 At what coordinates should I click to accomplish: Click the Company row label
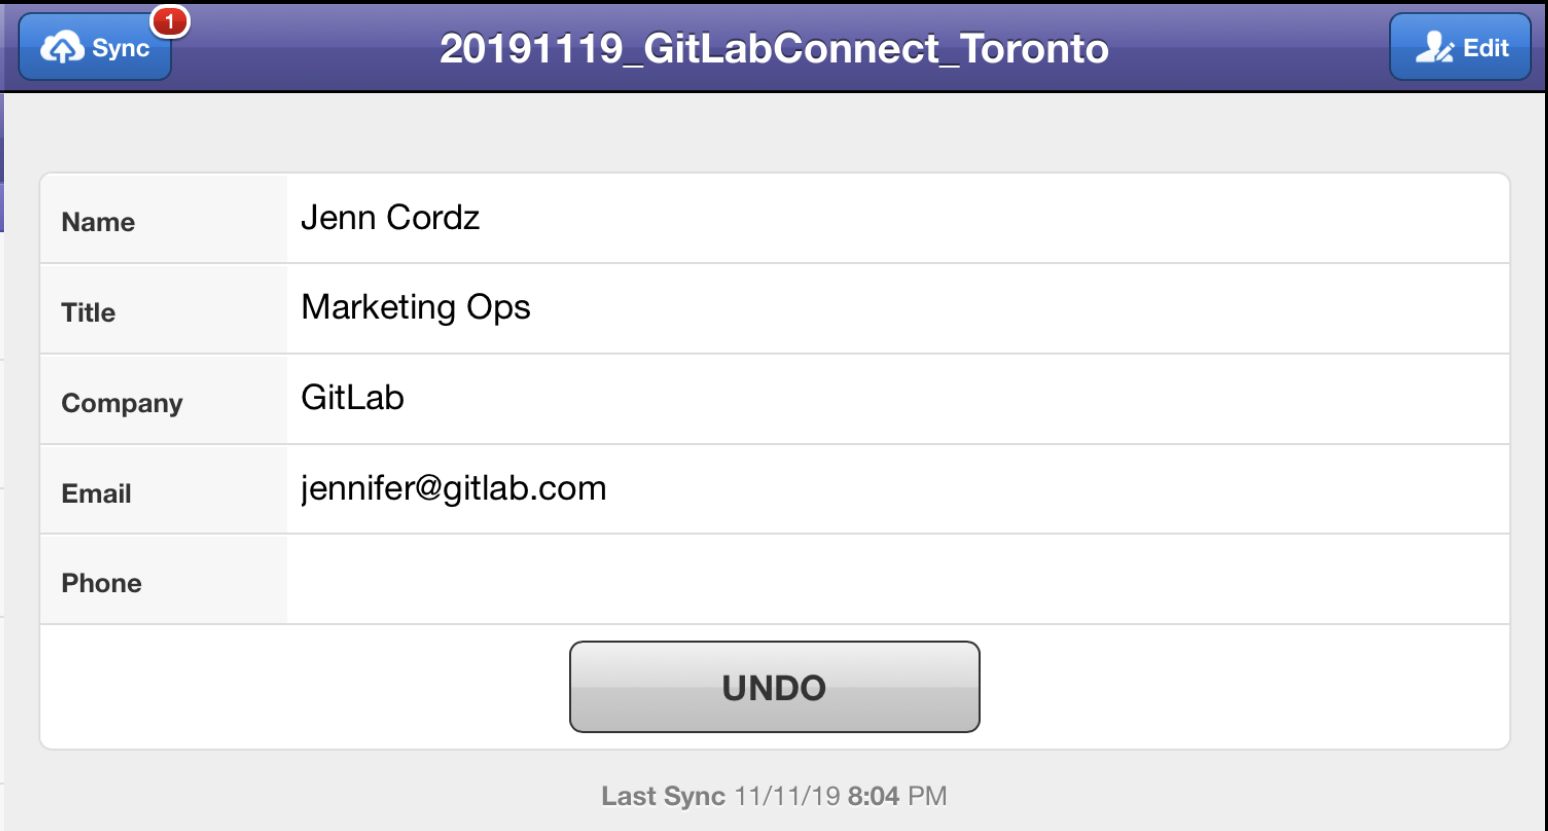click(x=122, y=403)
